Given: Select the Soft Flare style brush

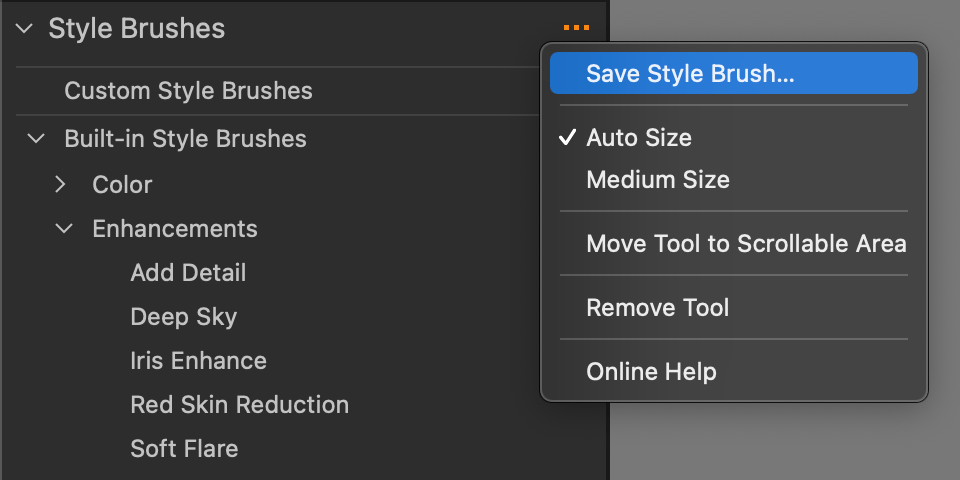Looking at the screenshot, I should 184,449.
